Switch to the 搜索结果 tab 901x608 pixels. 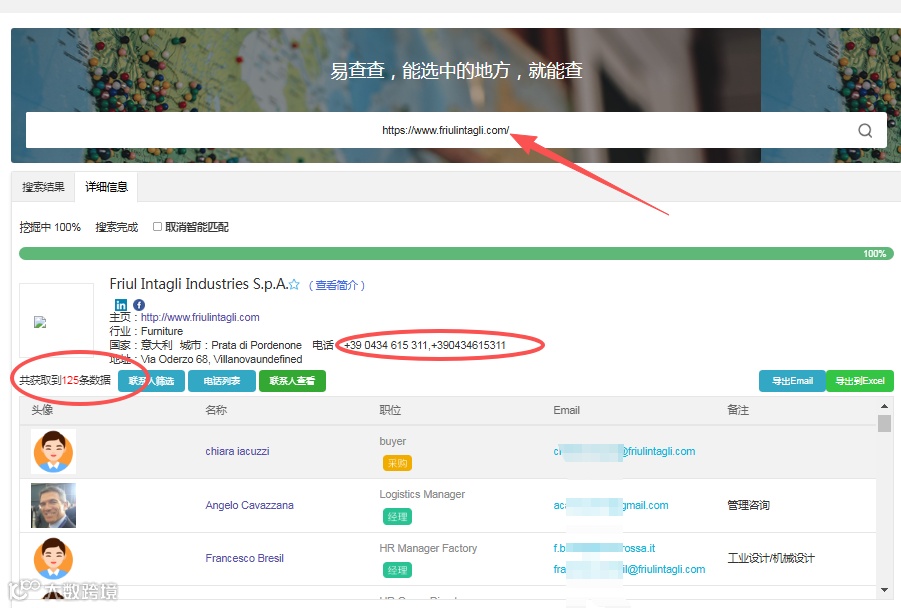[43, 187]
